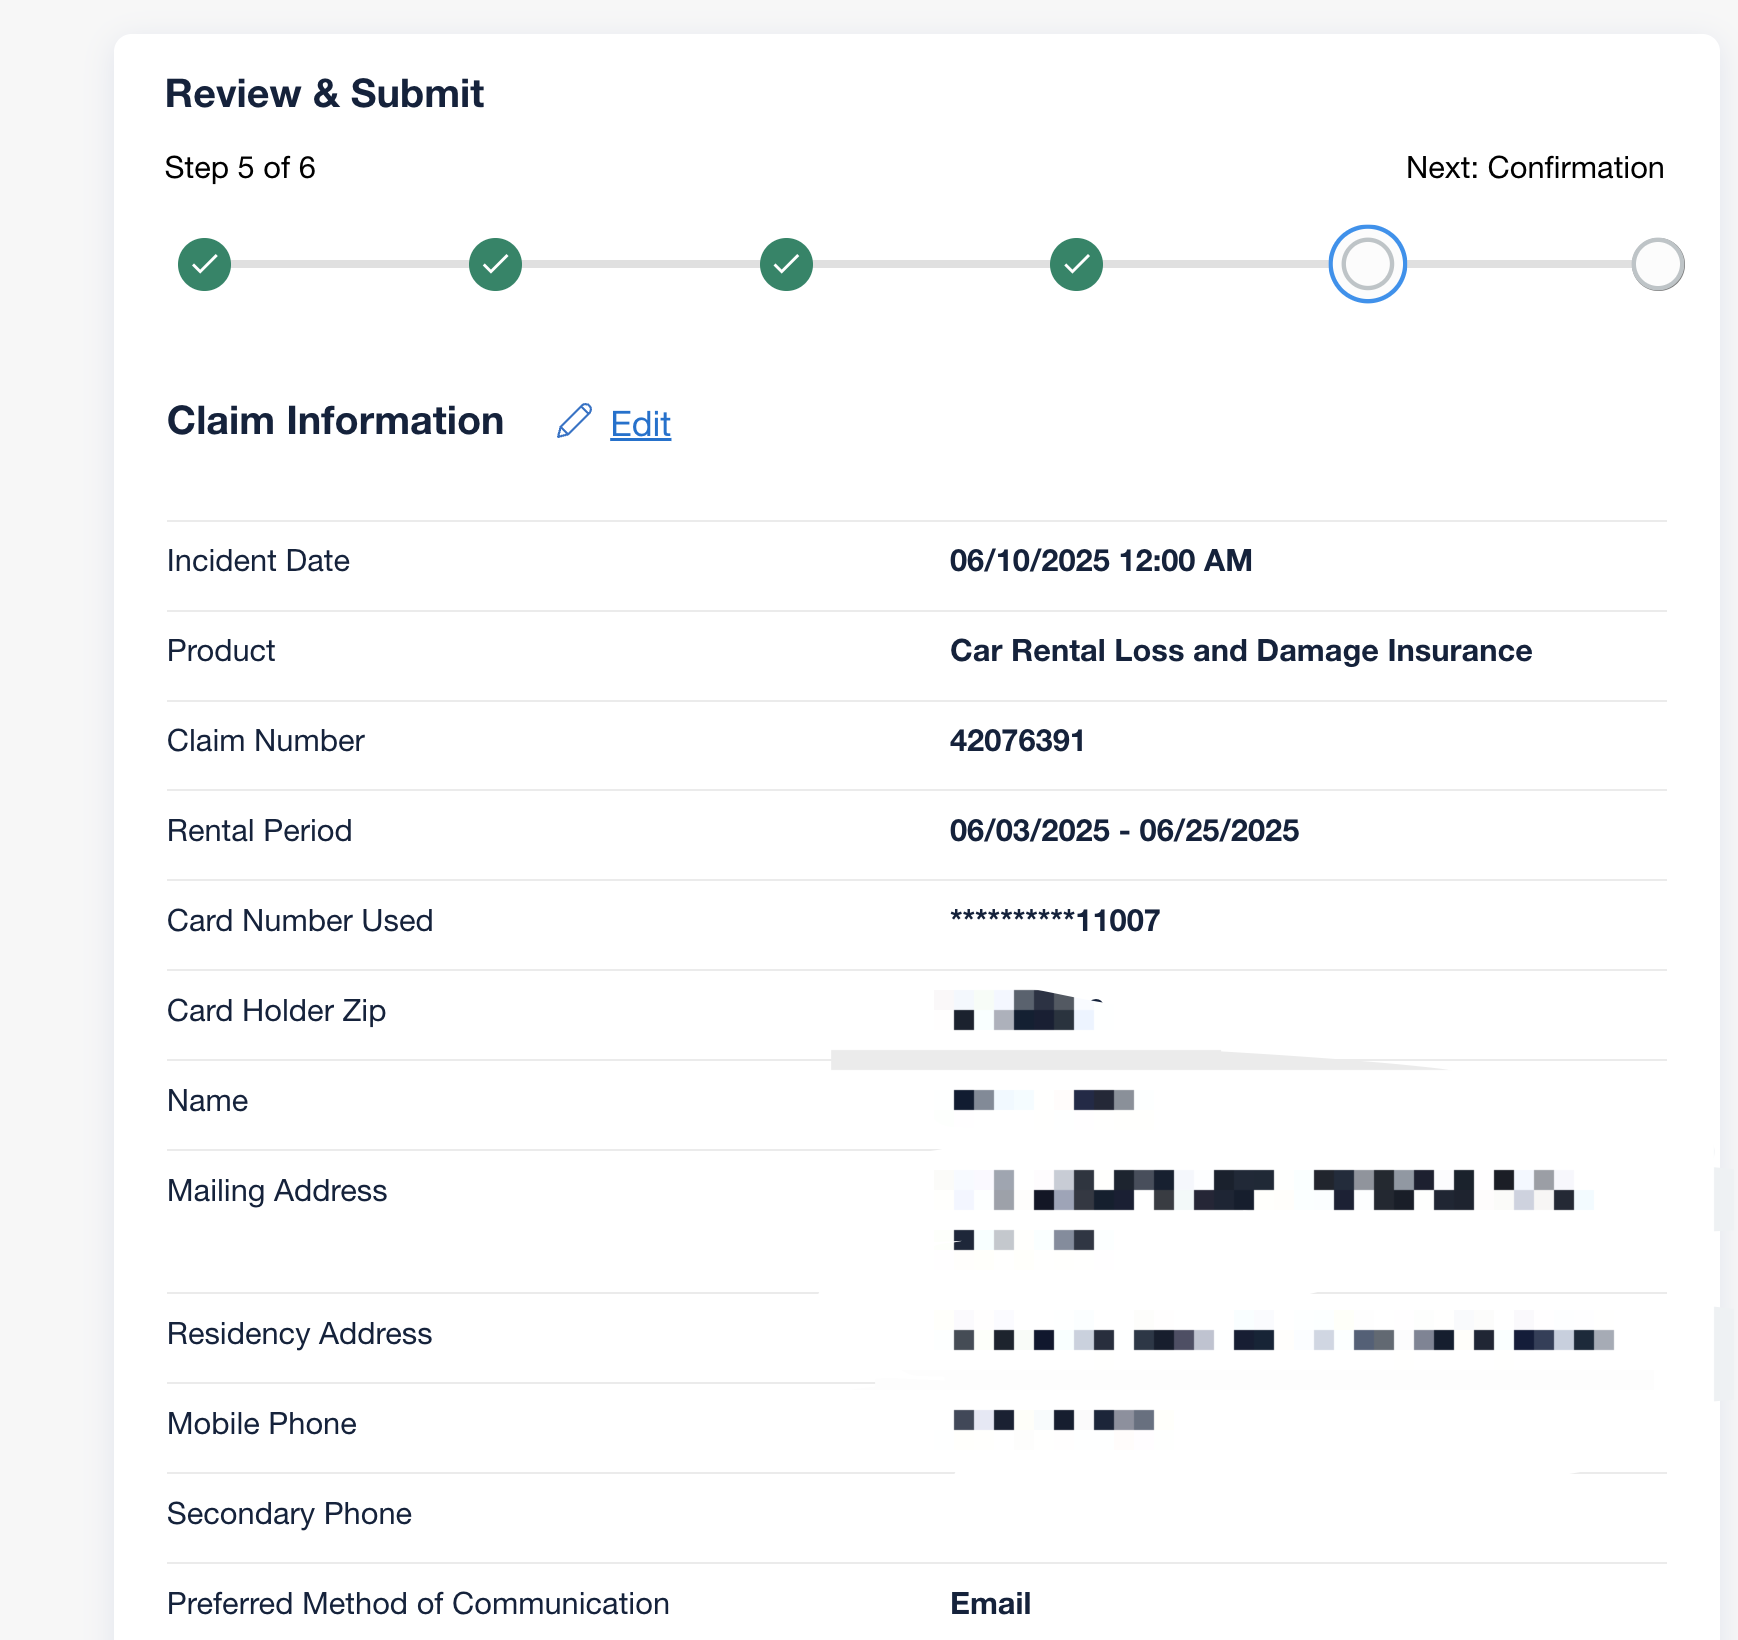Open the Edit link for Claim Information
The image size is (1738, 1640).
[x=640, y=424]
